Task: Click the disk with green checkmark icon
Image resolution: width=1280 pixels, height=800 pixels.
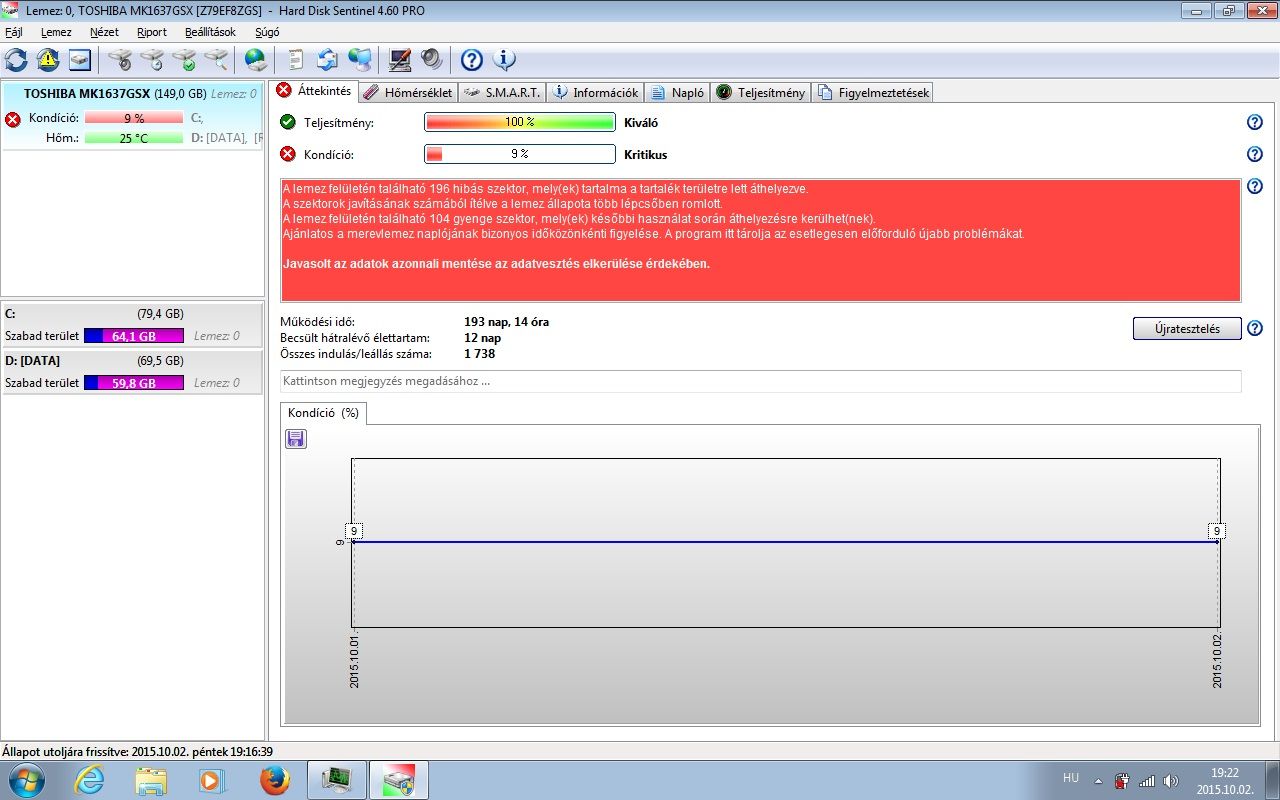Action: coord(184,60)
